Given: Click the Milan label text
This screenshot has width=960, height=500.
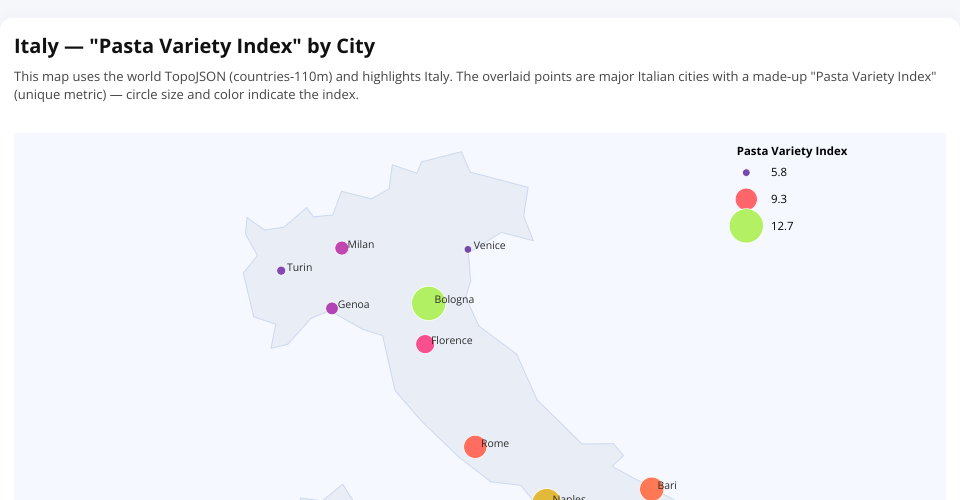Looking at the screenshot, I should tap(361, 244).
